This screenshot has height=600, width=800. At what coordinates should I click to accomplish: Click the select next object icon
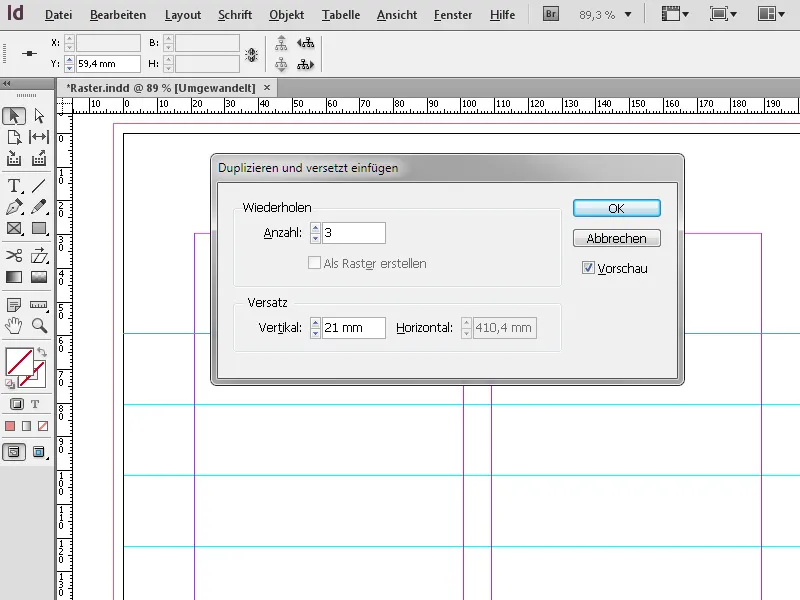point(306,65)
